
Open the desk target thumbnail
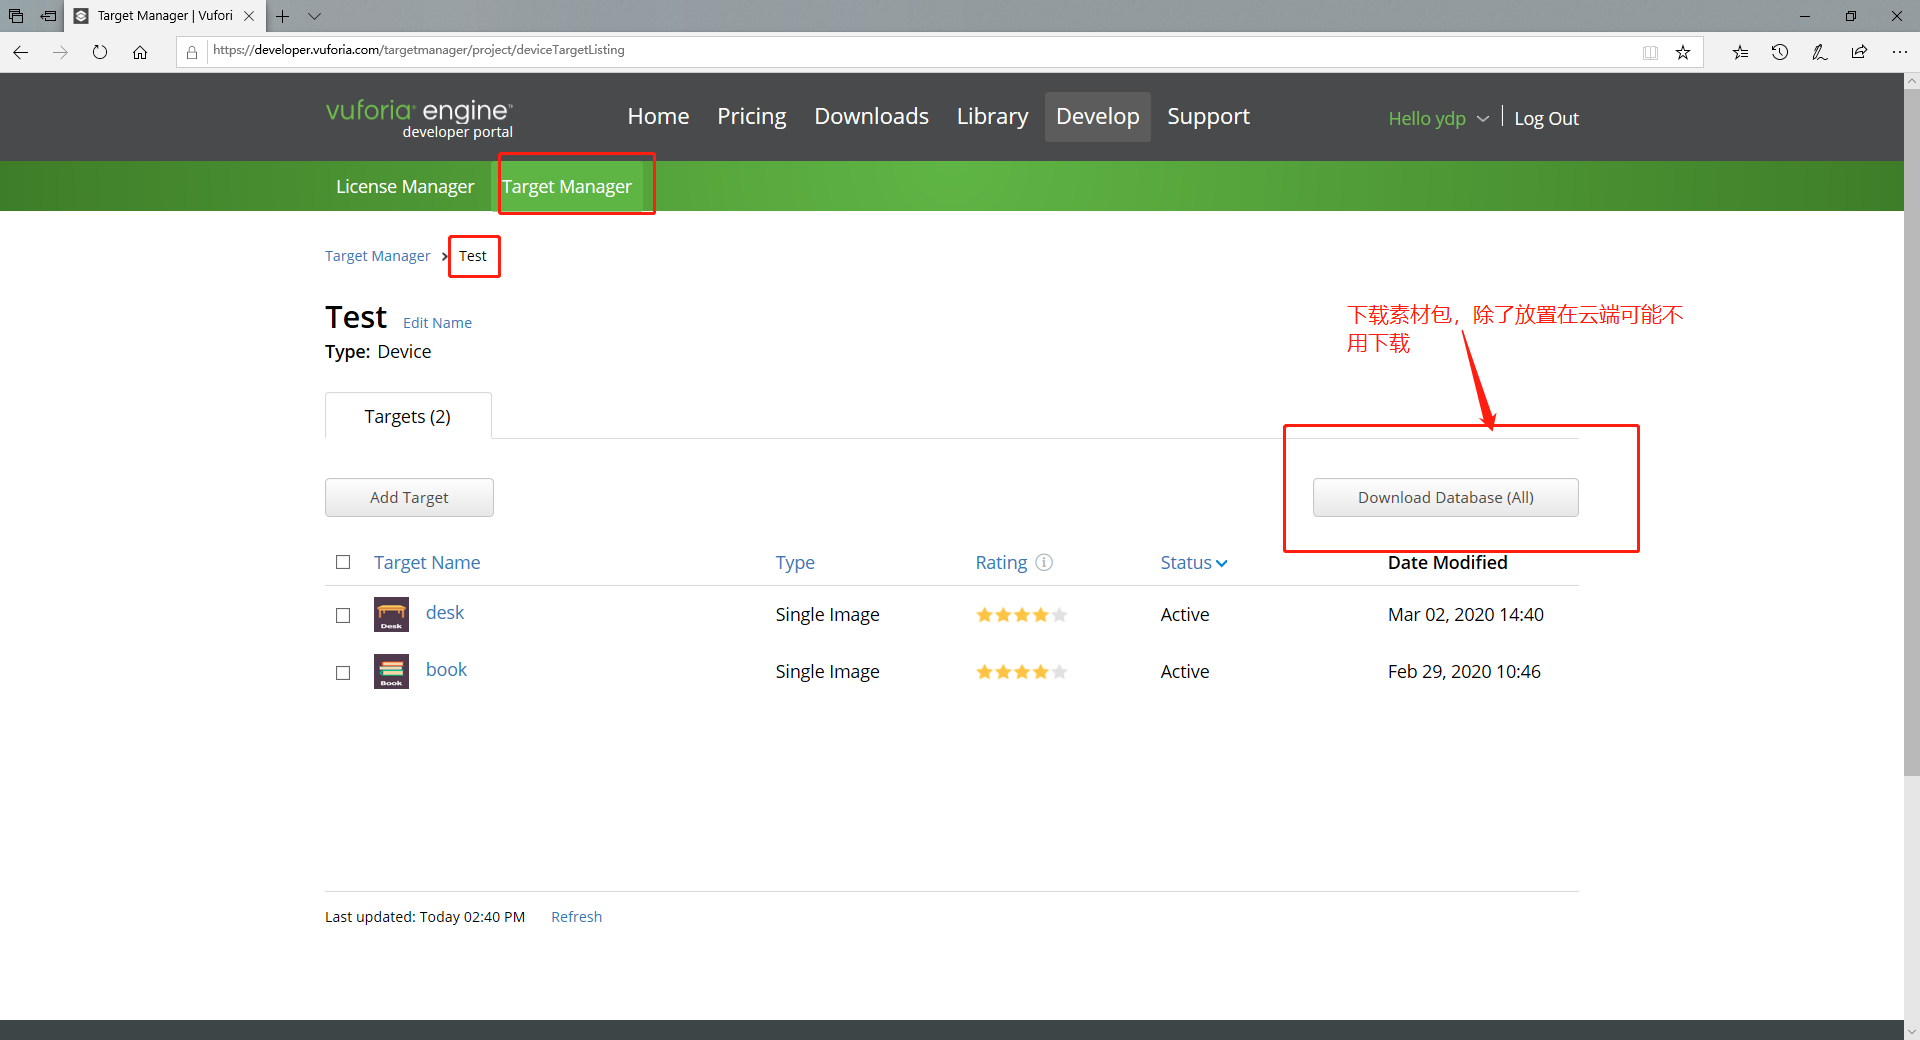point(391,614)
